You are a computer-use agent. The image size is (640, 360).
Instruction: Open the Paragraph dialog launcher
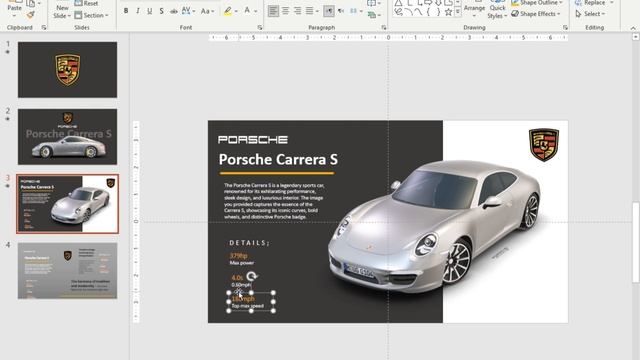point(384,27)
